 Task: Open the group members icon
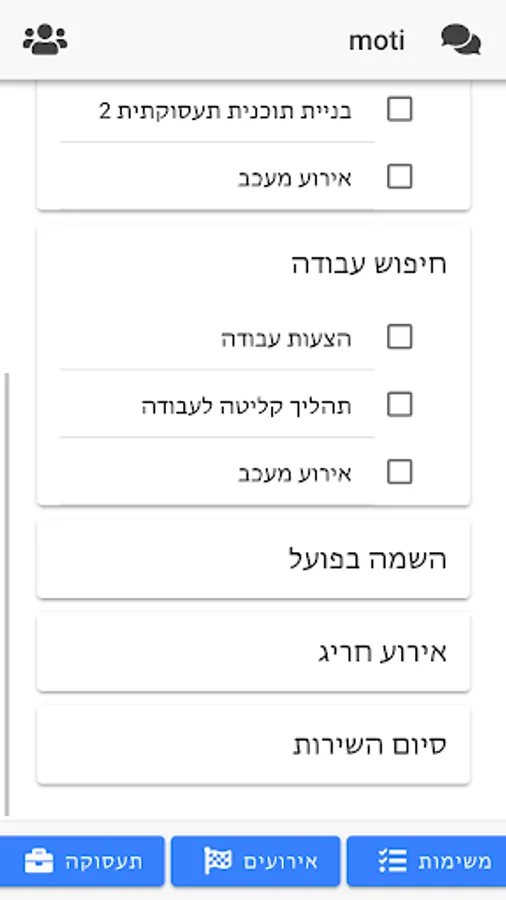click(45, 40)
